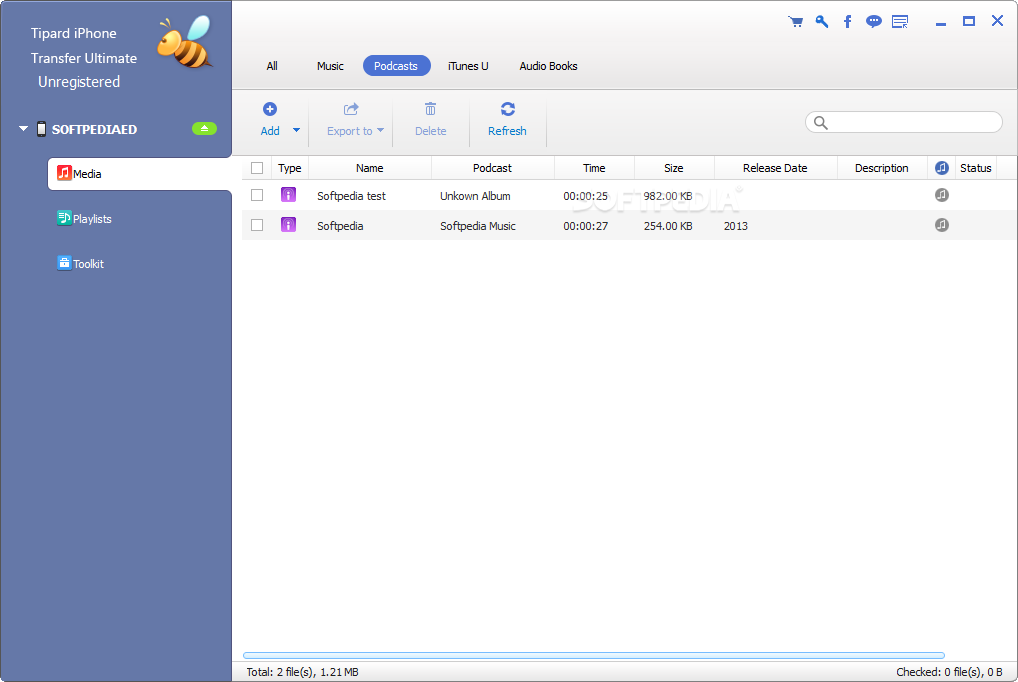
Task: Check the Softpedia Music row checkbox
Action: coord(257,225)
